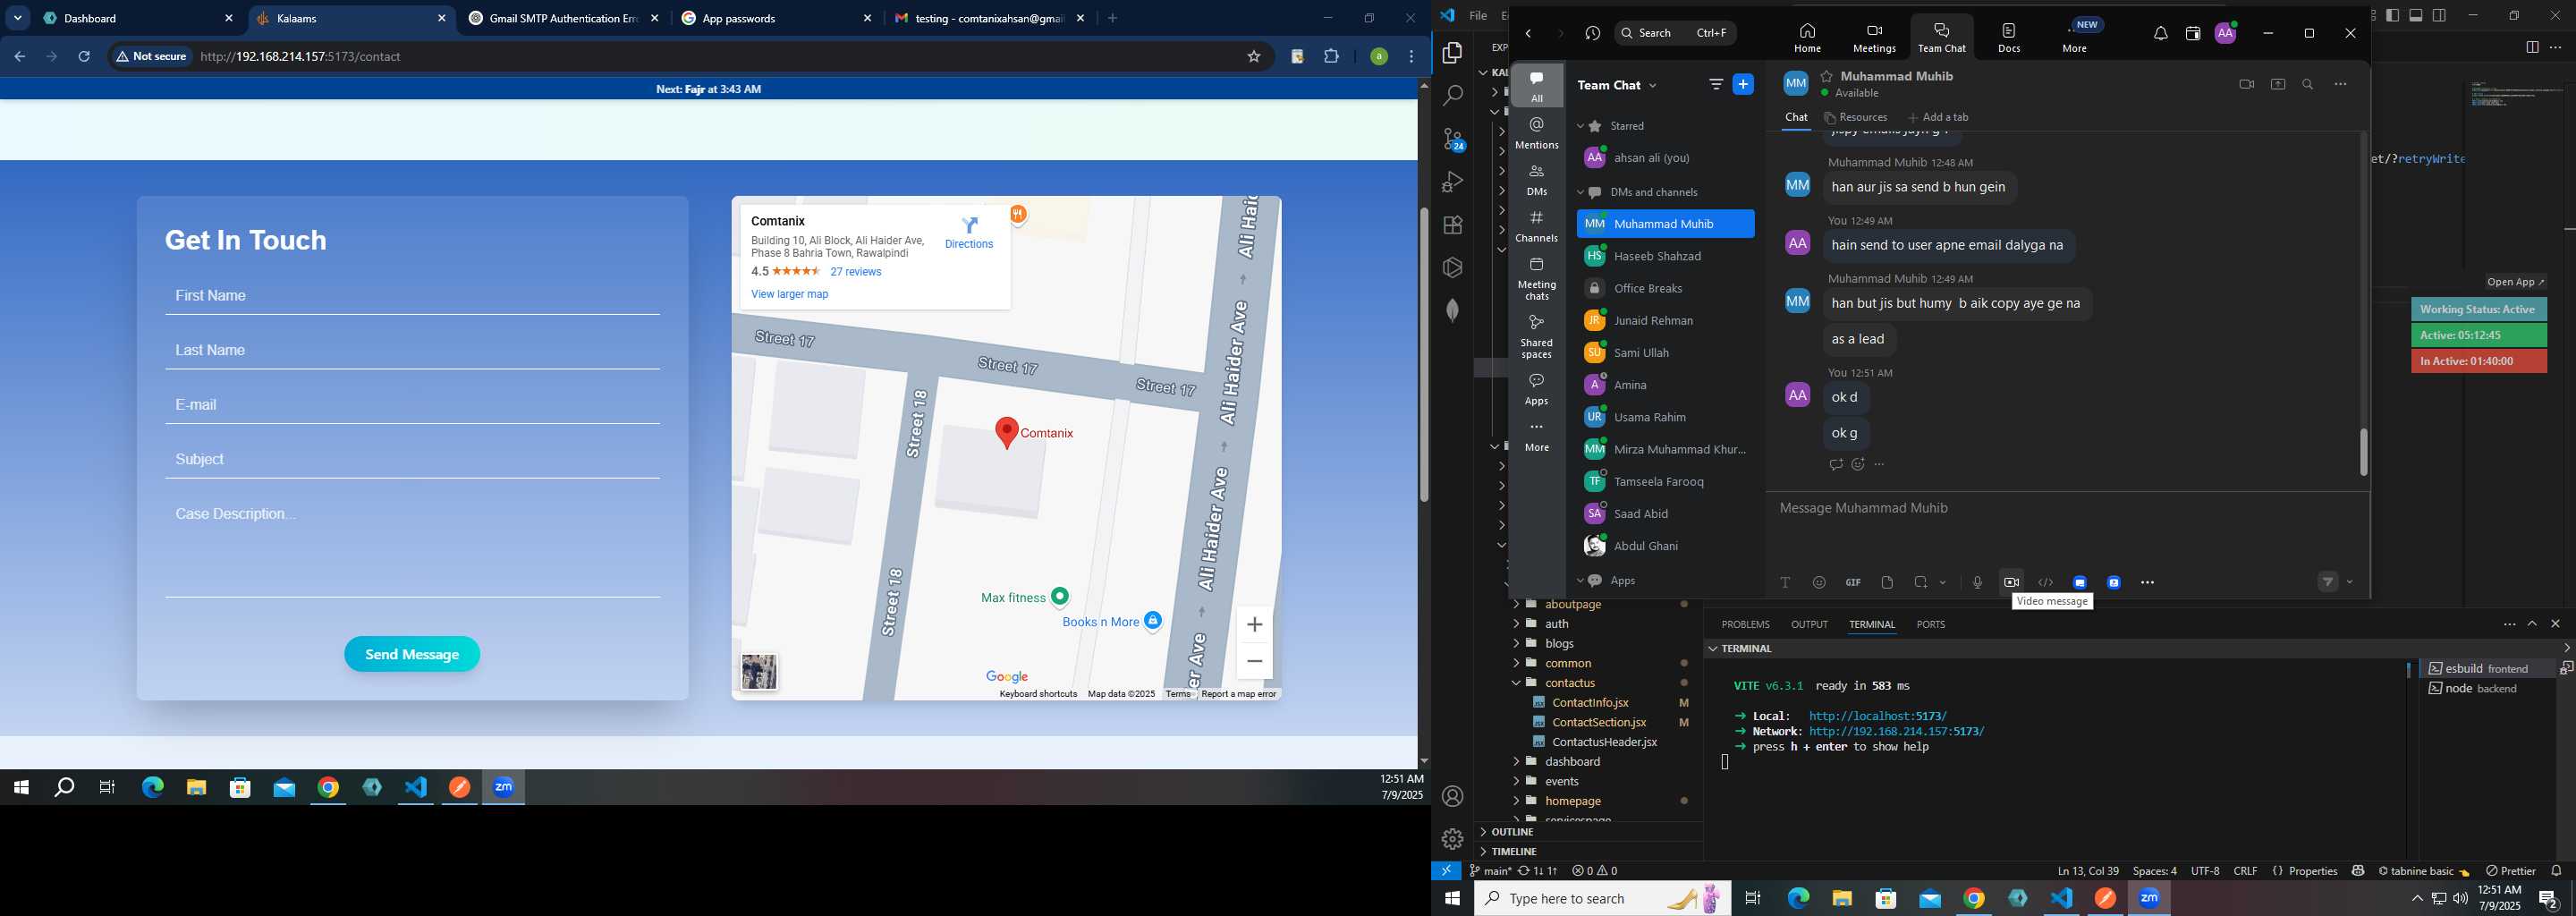Image resolution: width=2576 pixels, height=916 pixels.
Task: Toggle text formatting T in message toolbar
Action: [x=1785, y=583]
